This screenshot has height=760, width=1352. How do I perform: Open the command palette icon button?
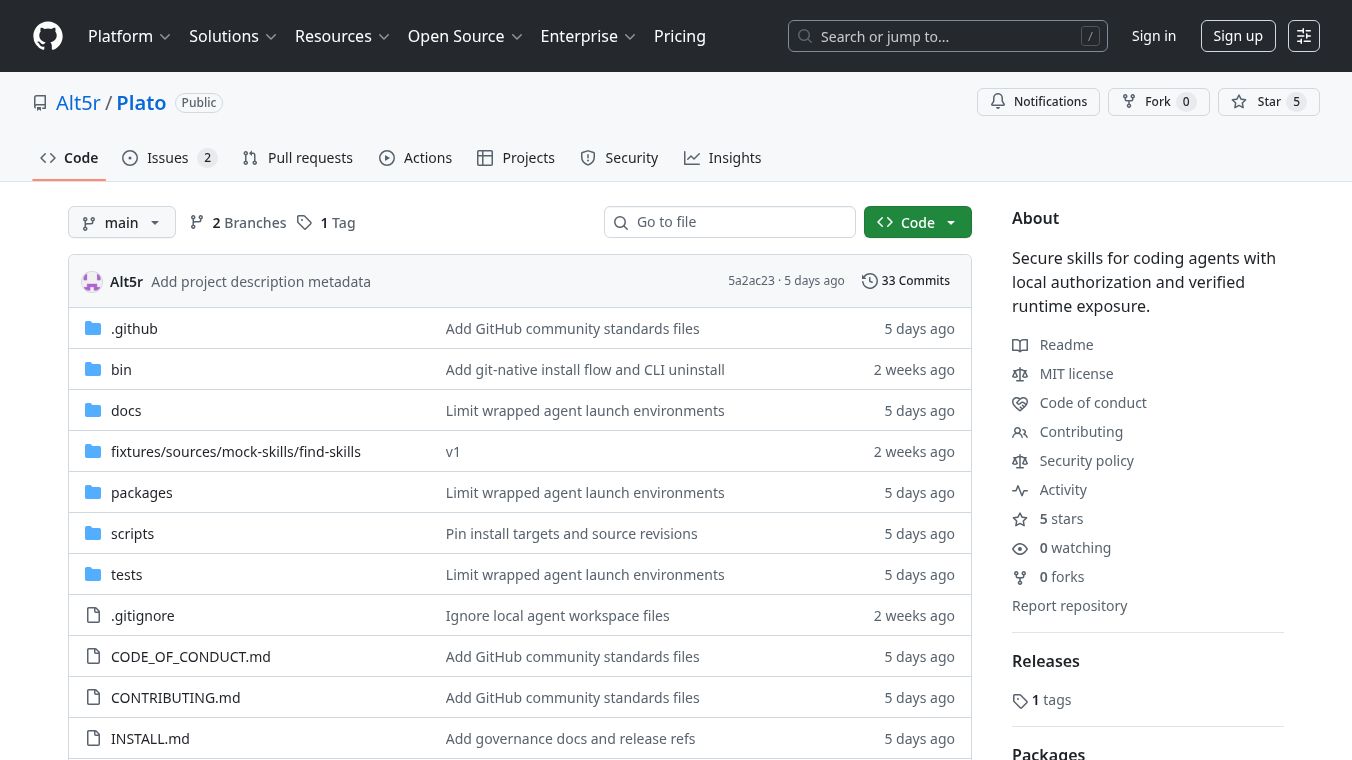click(x=1303, y=36)
